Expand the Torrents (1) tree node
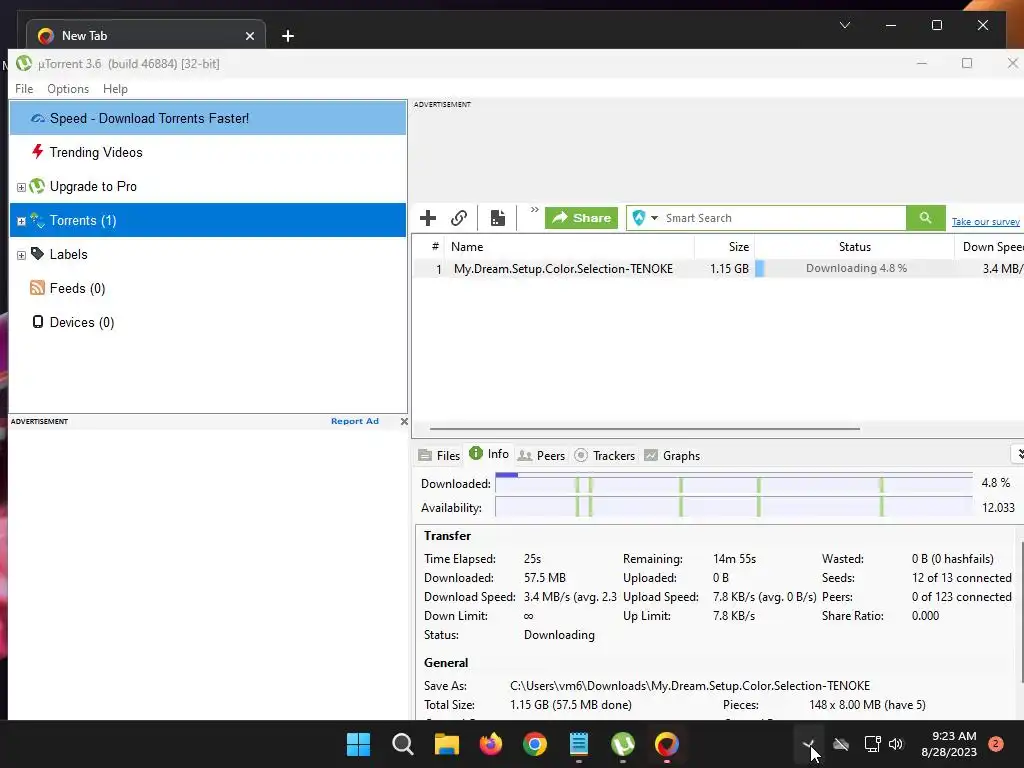Screen dimensions: 1024x768 click(x=21, y=221)
